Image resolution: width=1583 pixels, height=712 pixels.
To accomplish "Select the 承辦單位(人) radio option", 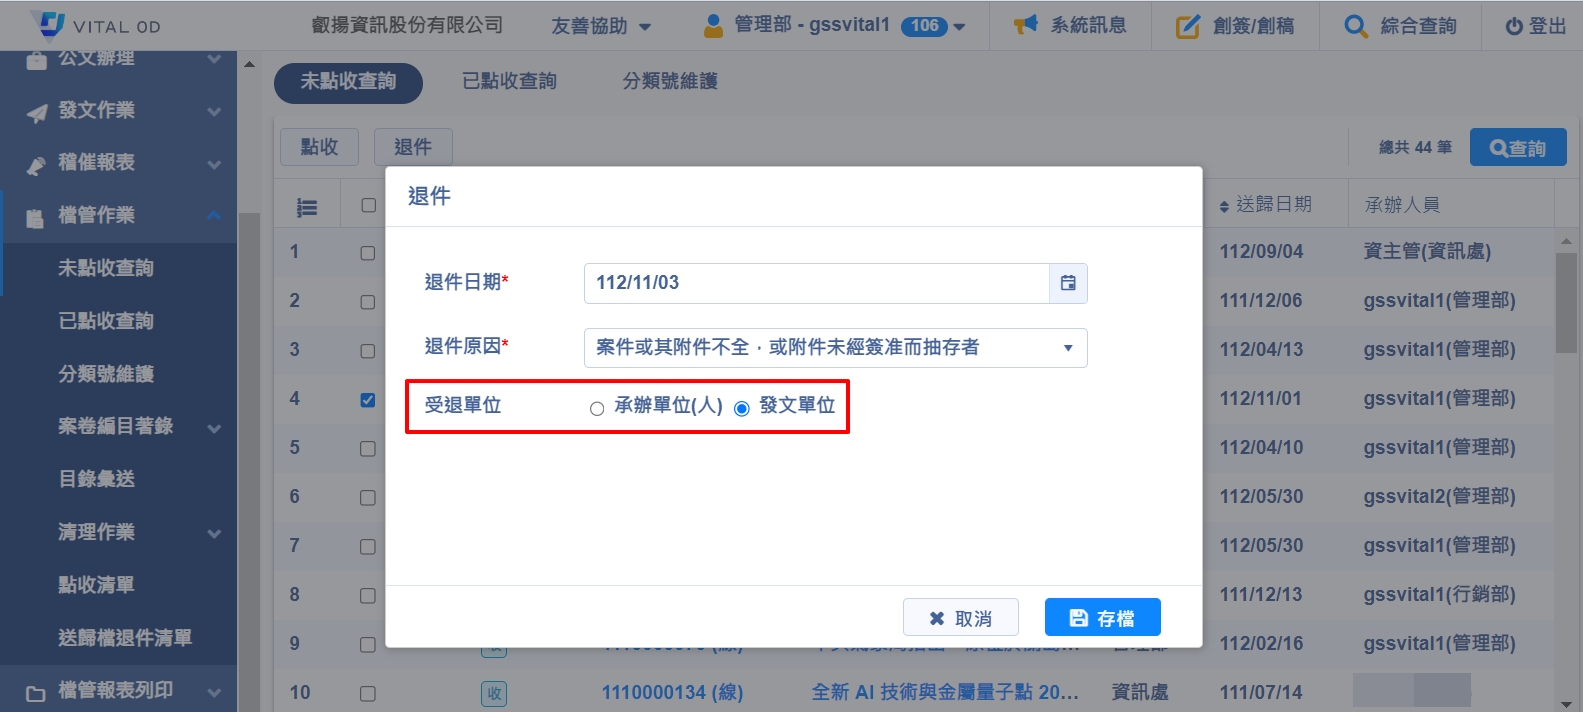I will tap(597, 408).
